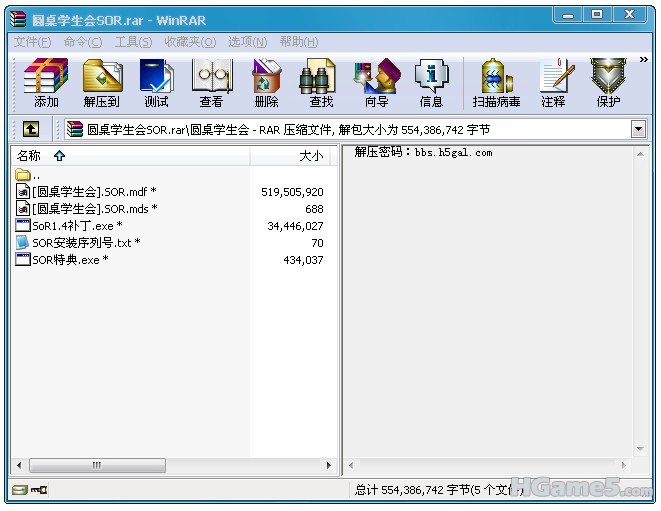
Task: Click comment pane scroll down arrow
Action: pos(640,449)
